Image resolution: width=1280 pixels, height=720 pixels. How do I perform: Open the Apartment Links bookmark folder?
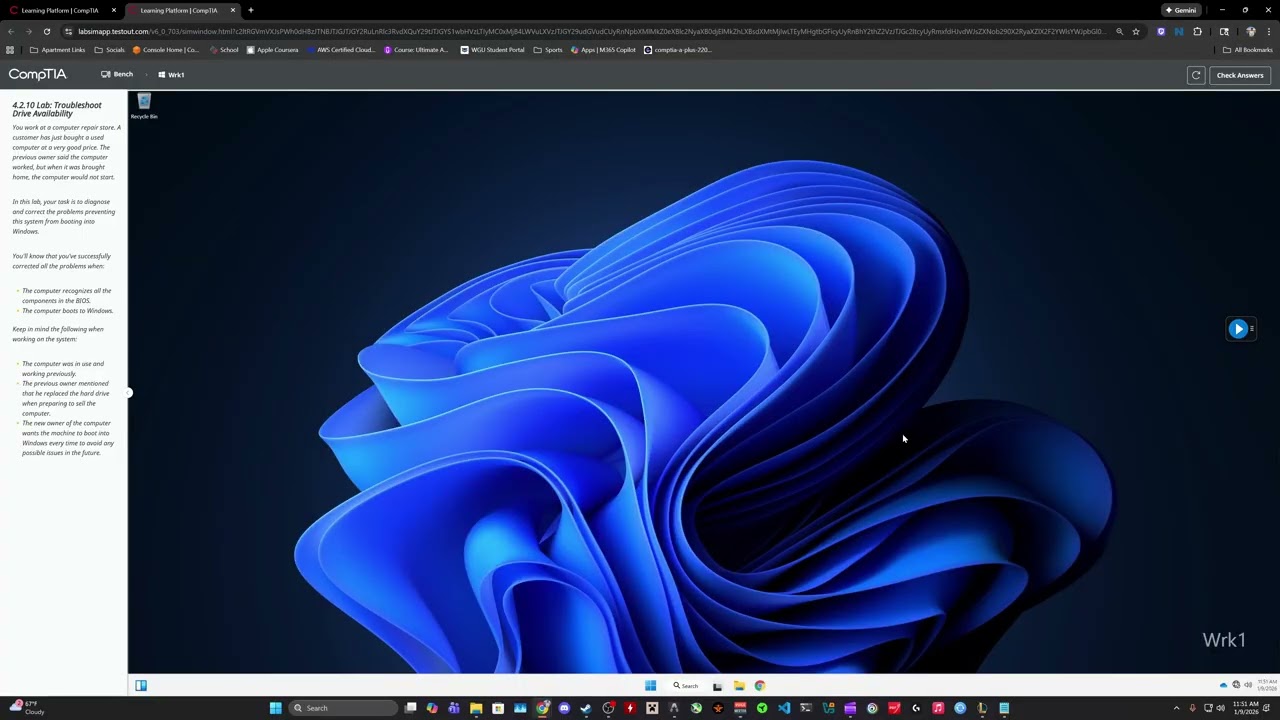(x=57, y=50)
